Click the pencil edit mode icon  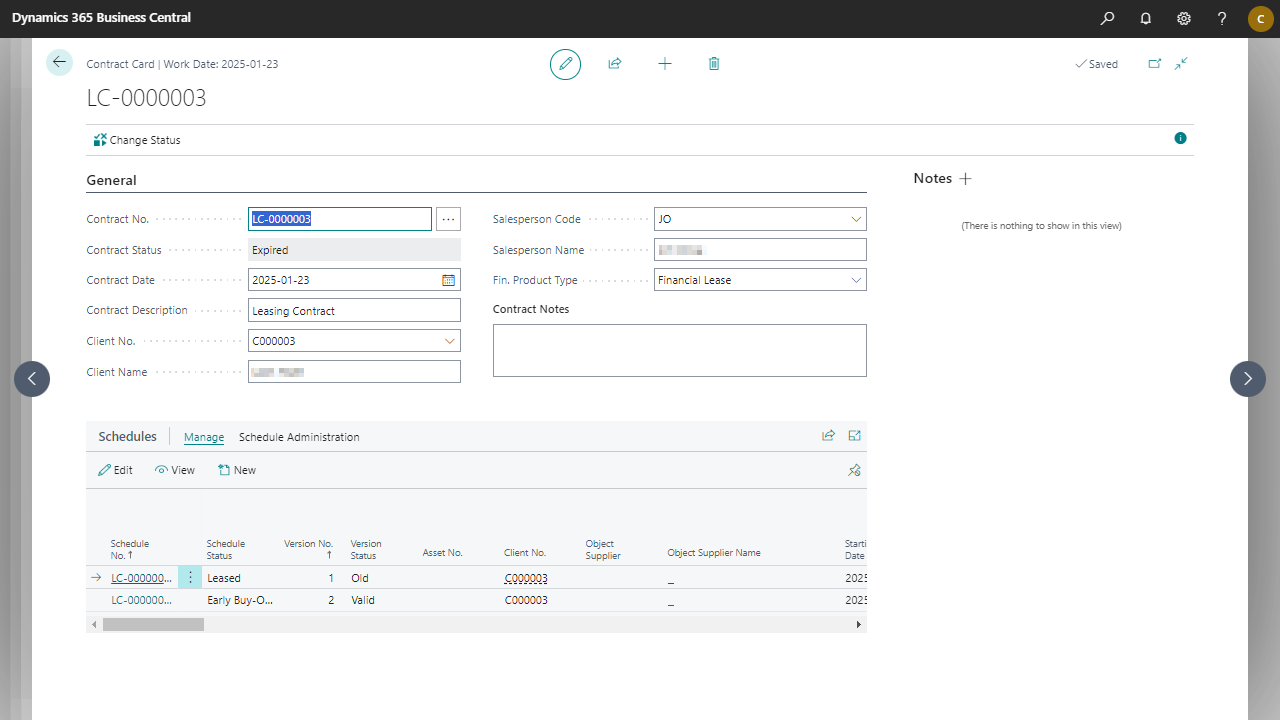[x=565, y=64]
